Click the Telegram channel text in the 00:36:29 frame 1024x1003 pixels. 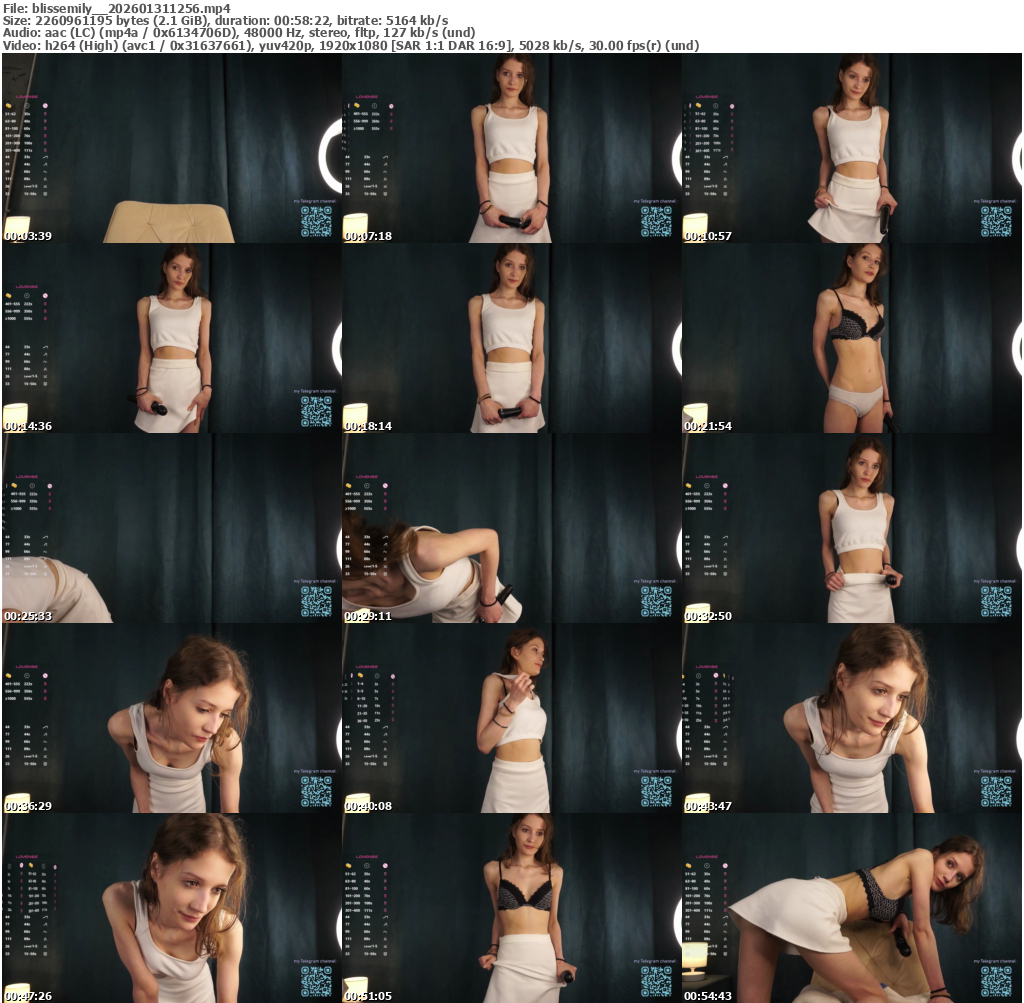tap(315, 771)
